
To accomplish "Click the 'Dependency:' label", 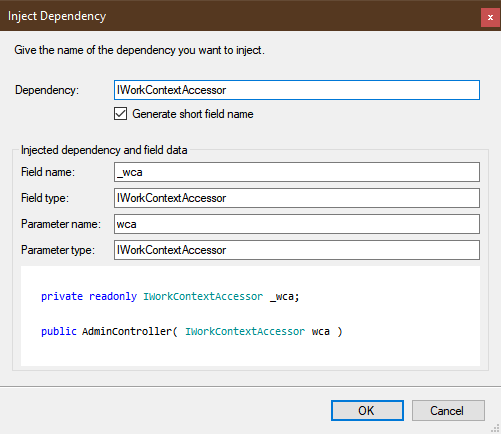I will pyautogui.click(x=47, y=90).
